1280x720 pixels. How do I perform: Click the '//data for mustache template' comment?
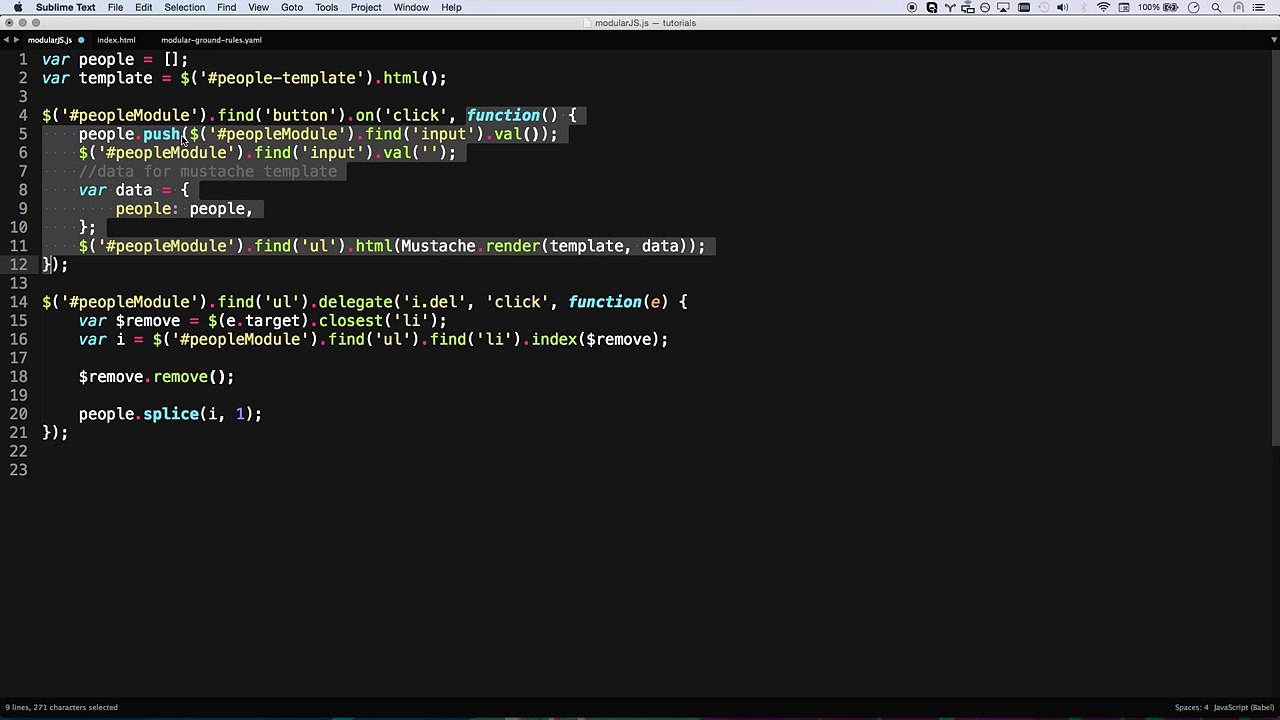[x=208, y=171]
